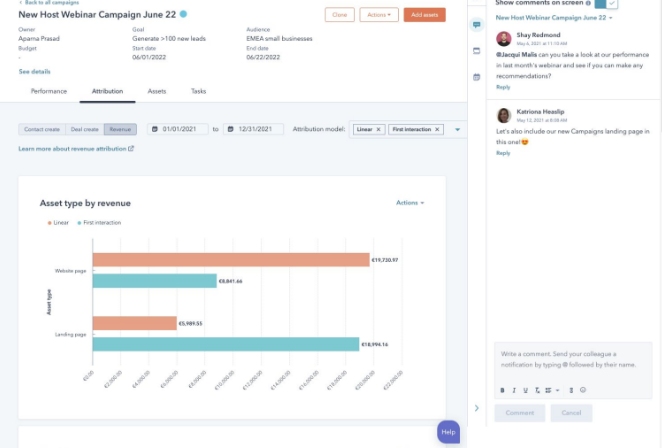Open list style dropdown arrow in comment editor
The width and height of the screenshot is (662, 448).
(x=557, y=390)
